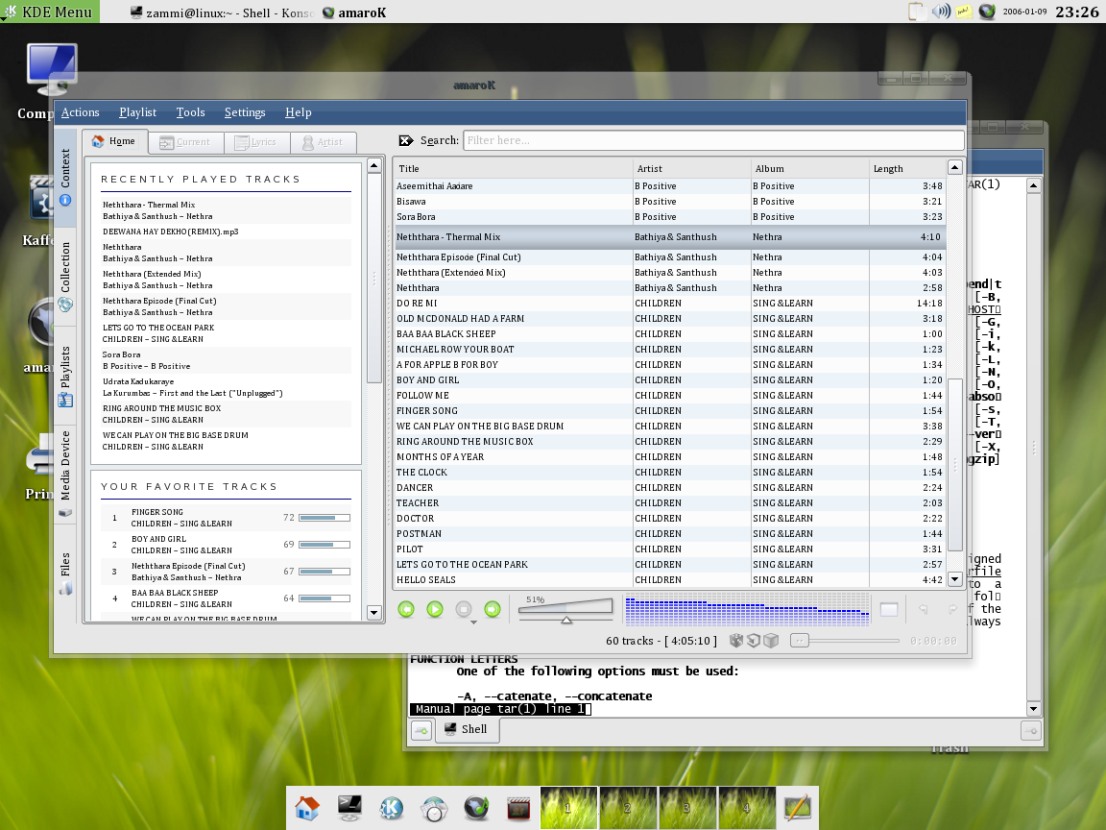Open the Playlists sidebar panel
Screen dimensions: 1106x830
pyautogui.click(x=66, y=376)
